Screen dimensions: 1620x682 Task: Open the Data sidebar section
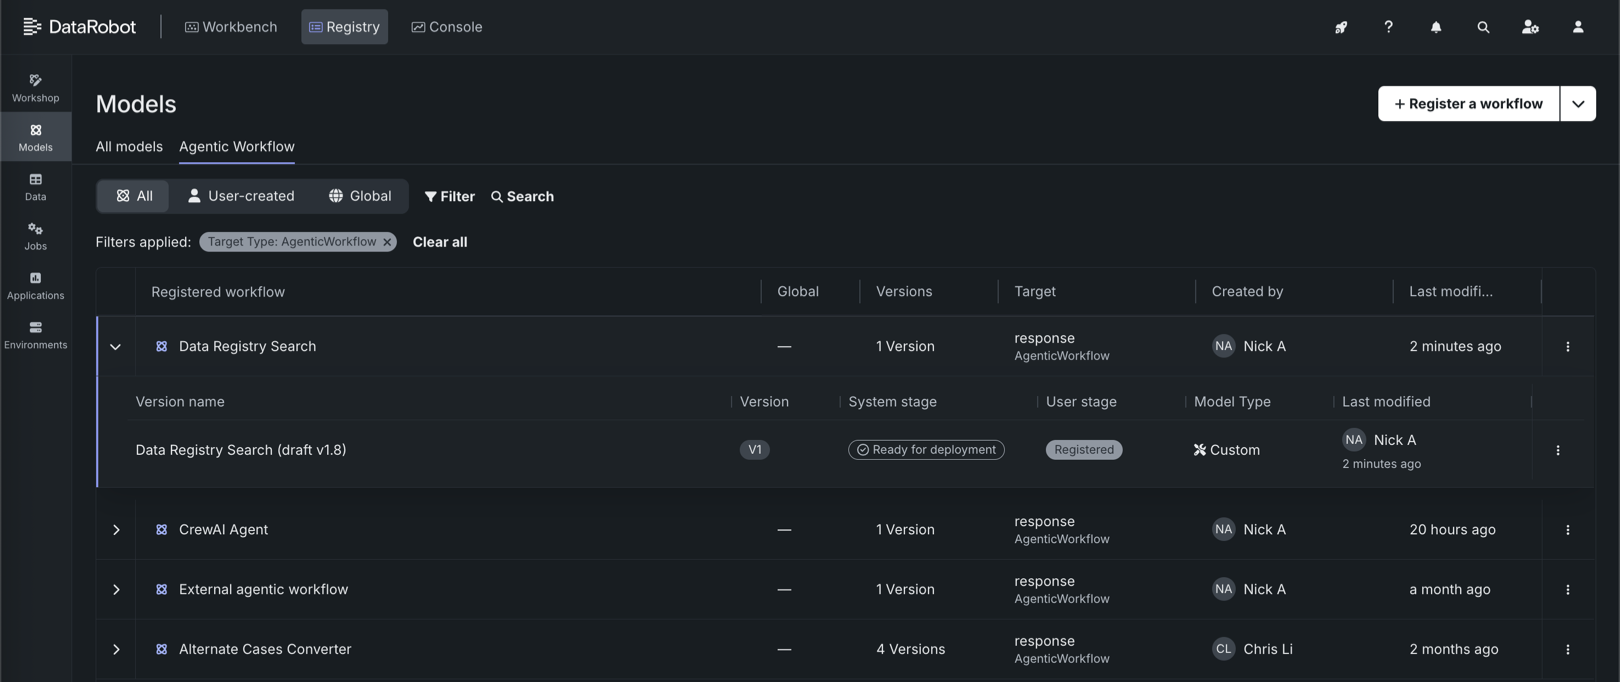[x=35, y=186]
